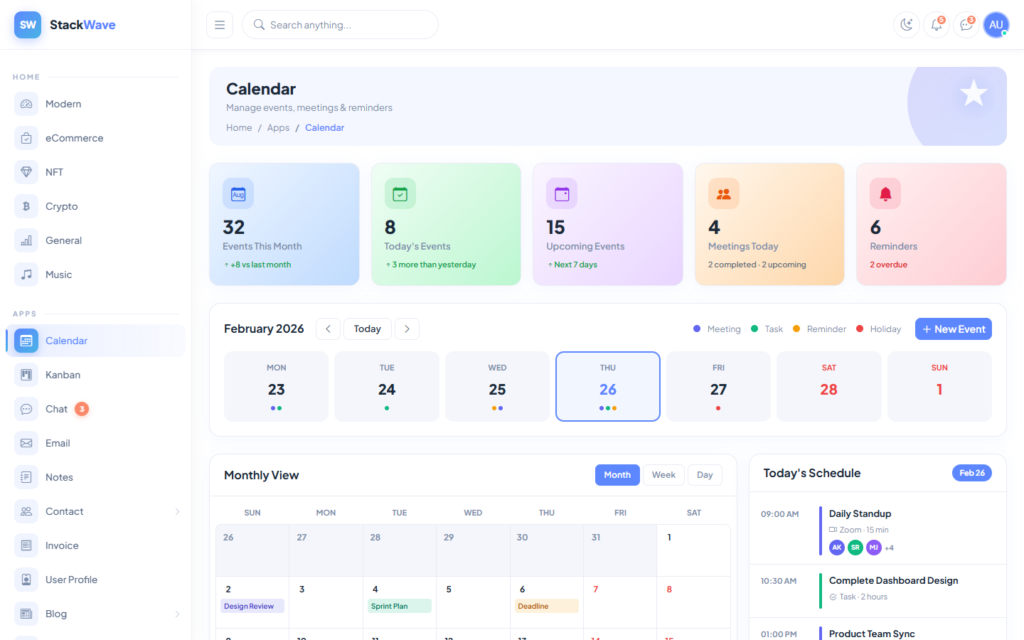This screenshot has height=640, width=1024.
Task: Toggle dark mode with the moon icon
Action: [906, 25]
